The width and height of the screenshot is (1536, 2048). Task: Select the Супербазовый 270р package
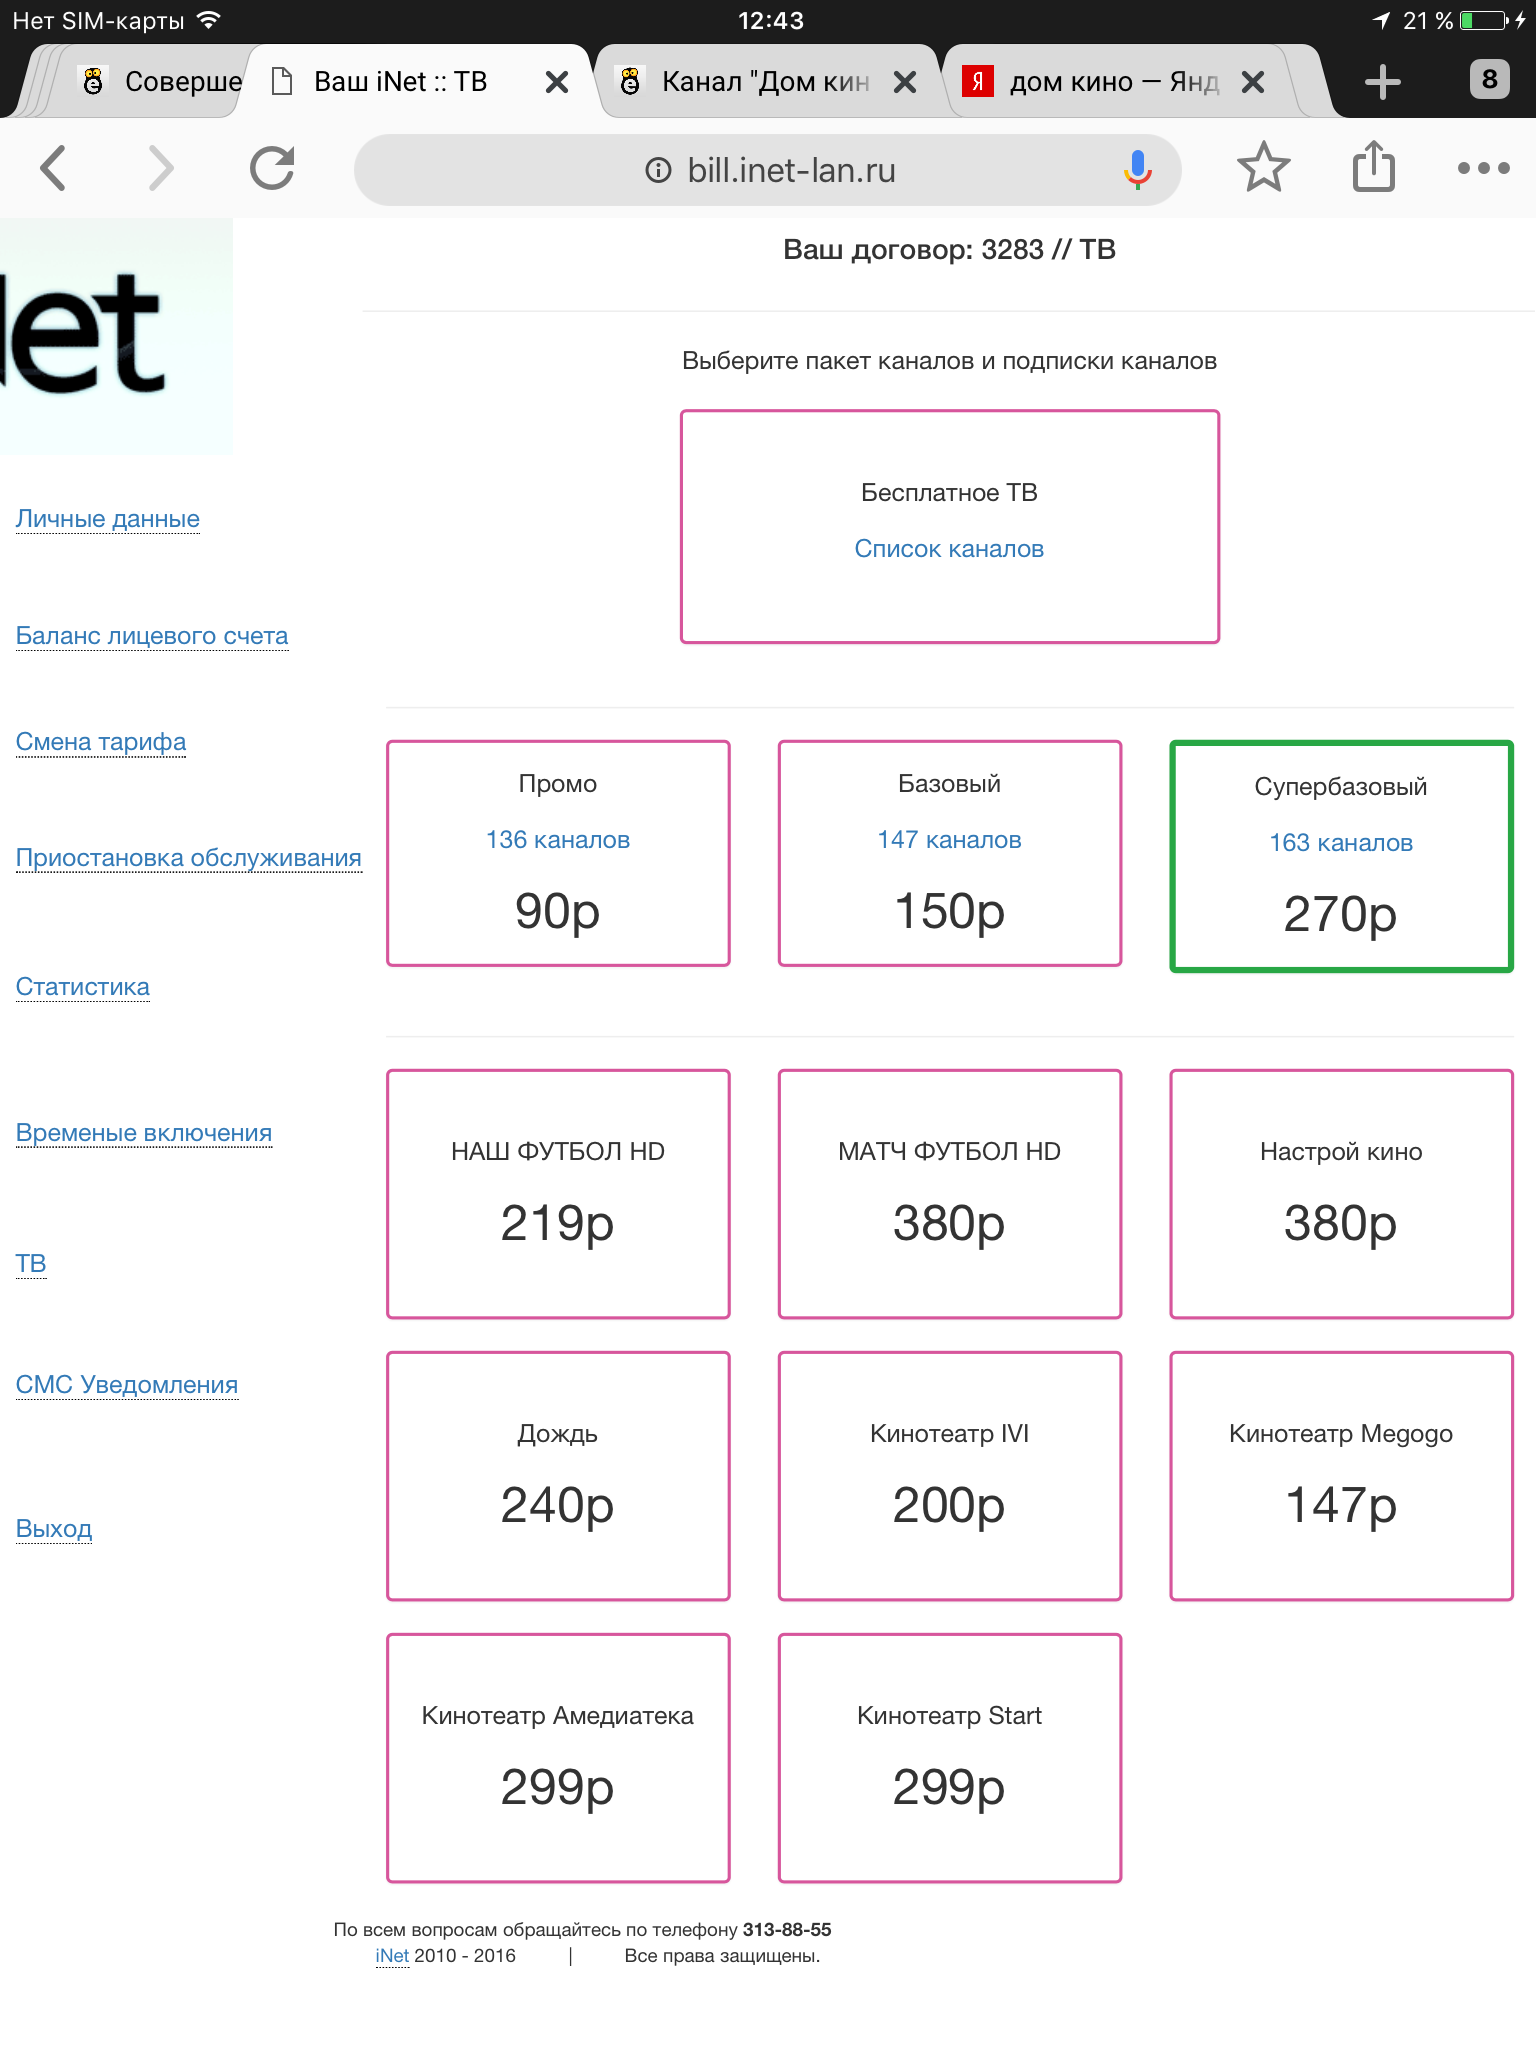pyautogui.click(x=1341, y=856)
